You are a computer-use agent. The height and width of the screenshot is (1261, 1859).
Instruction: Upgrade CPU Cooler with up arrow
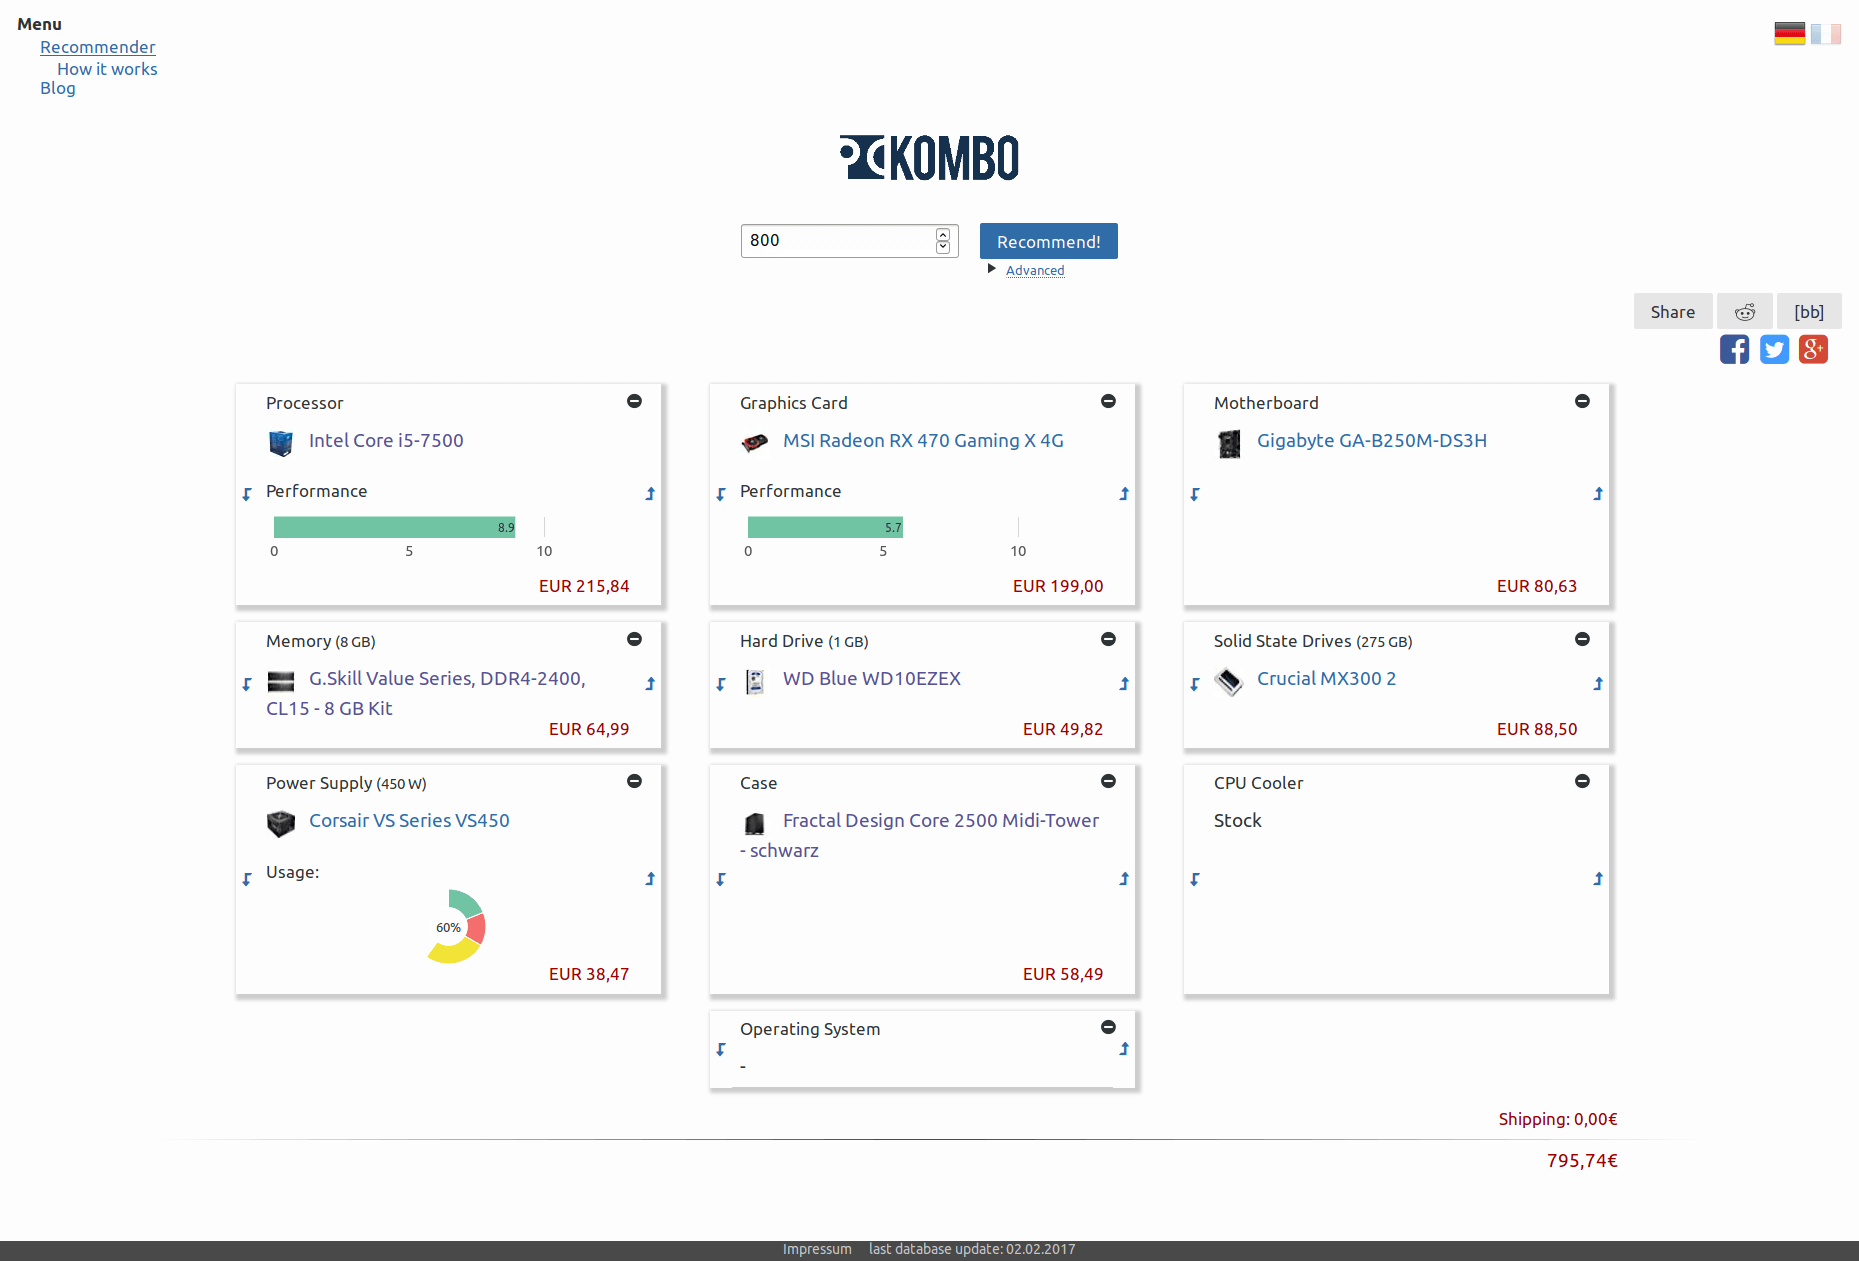point(1598,879)
